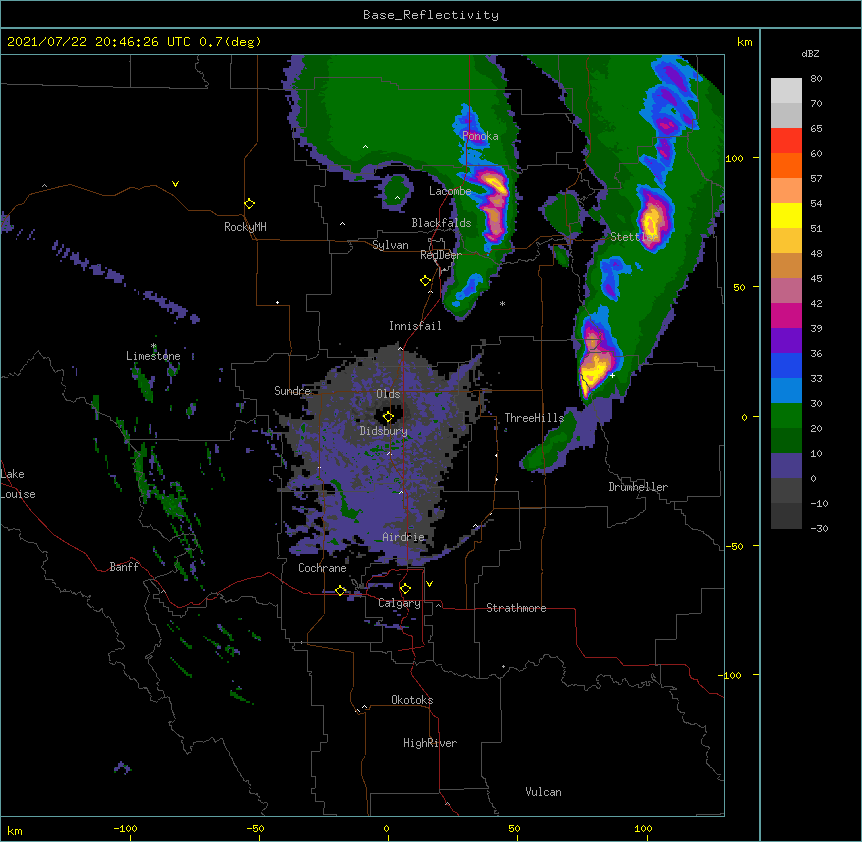Select the 0 dBZ purple color swatch
Screen dimensions: 862x842
786,466
